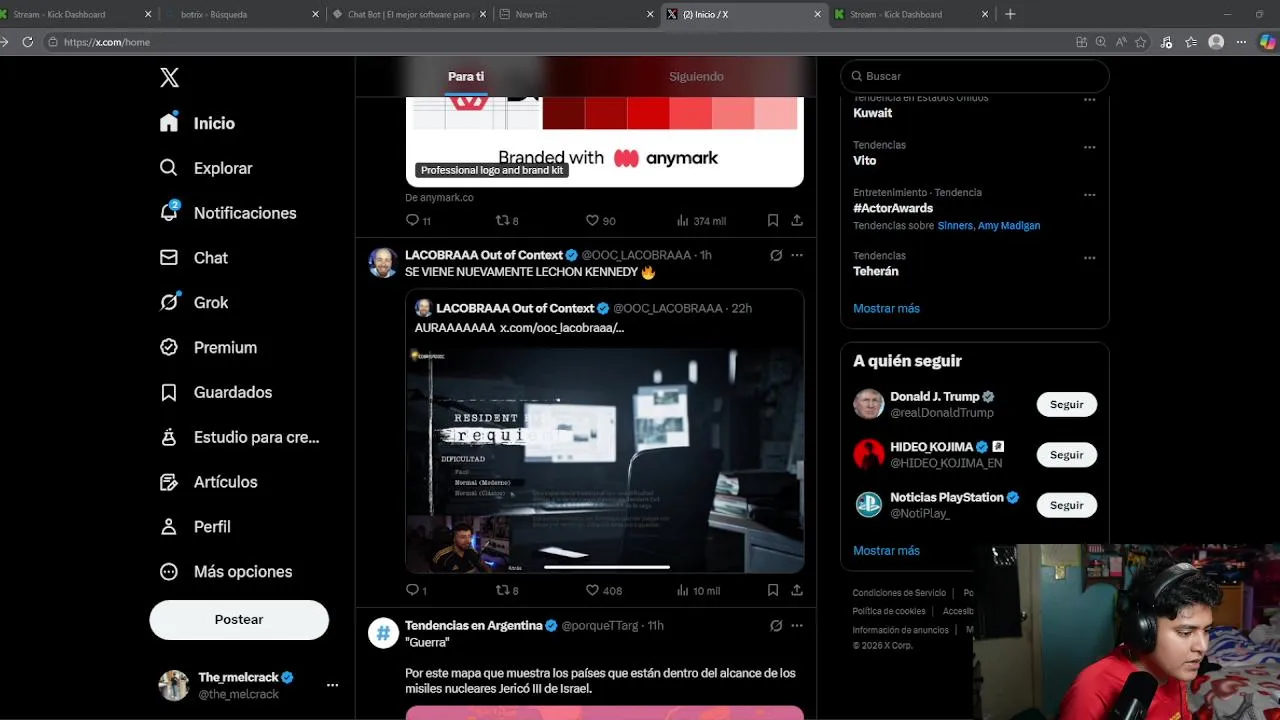
Task: Click Grok icon on Tendencias en Argentina post
Action: pos(776,625)
